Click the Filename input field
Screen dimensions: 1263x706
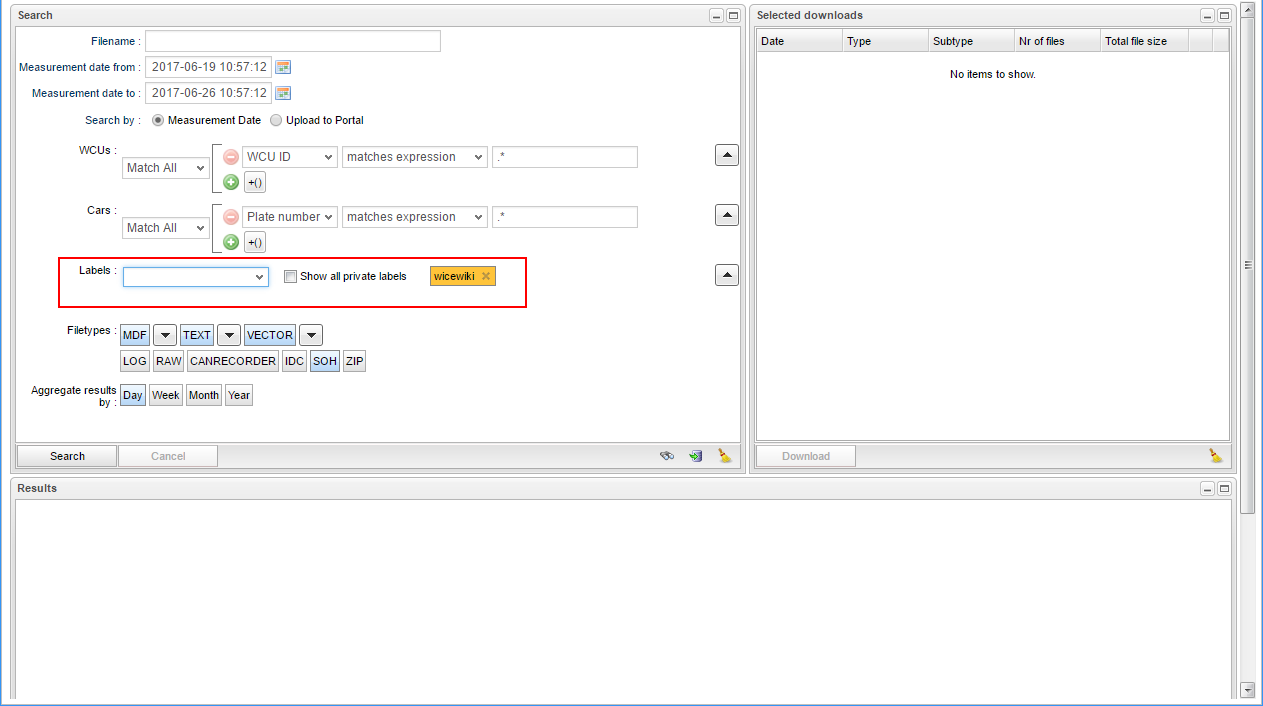click(292, 41)
